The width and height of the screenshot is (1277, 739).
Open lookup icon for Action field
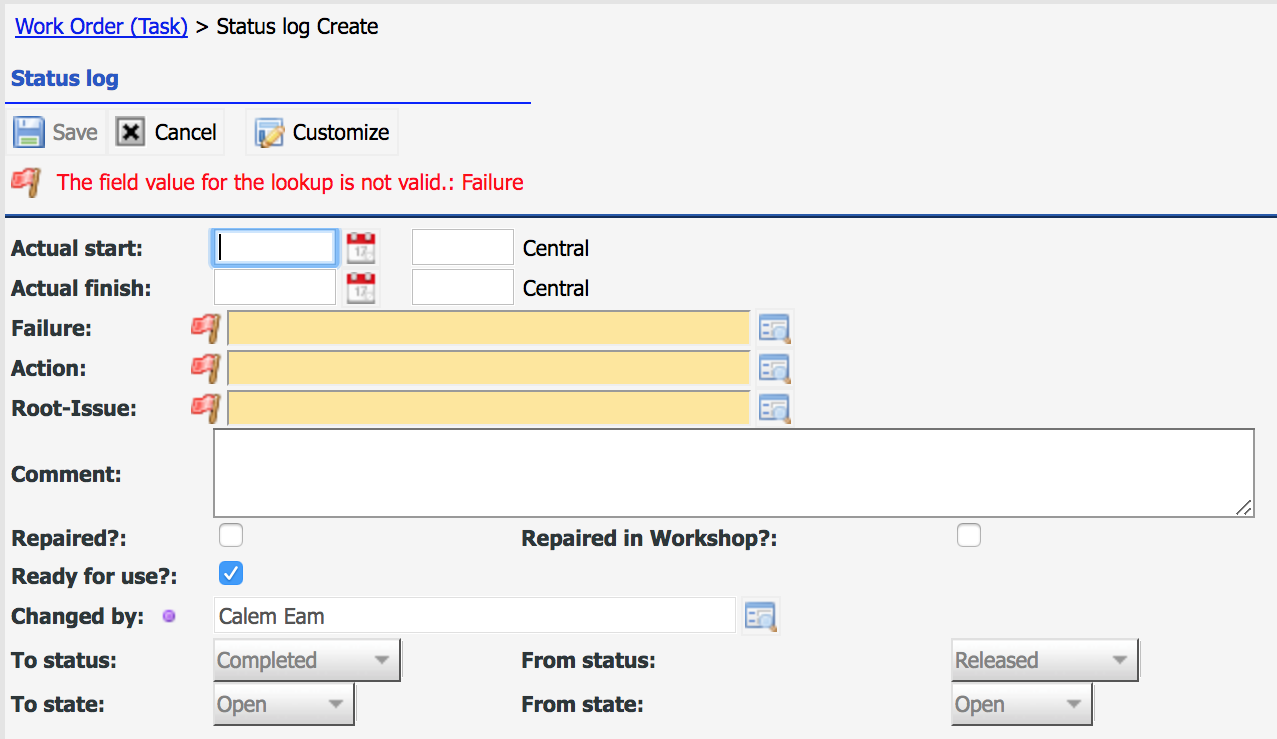[774, 368]
